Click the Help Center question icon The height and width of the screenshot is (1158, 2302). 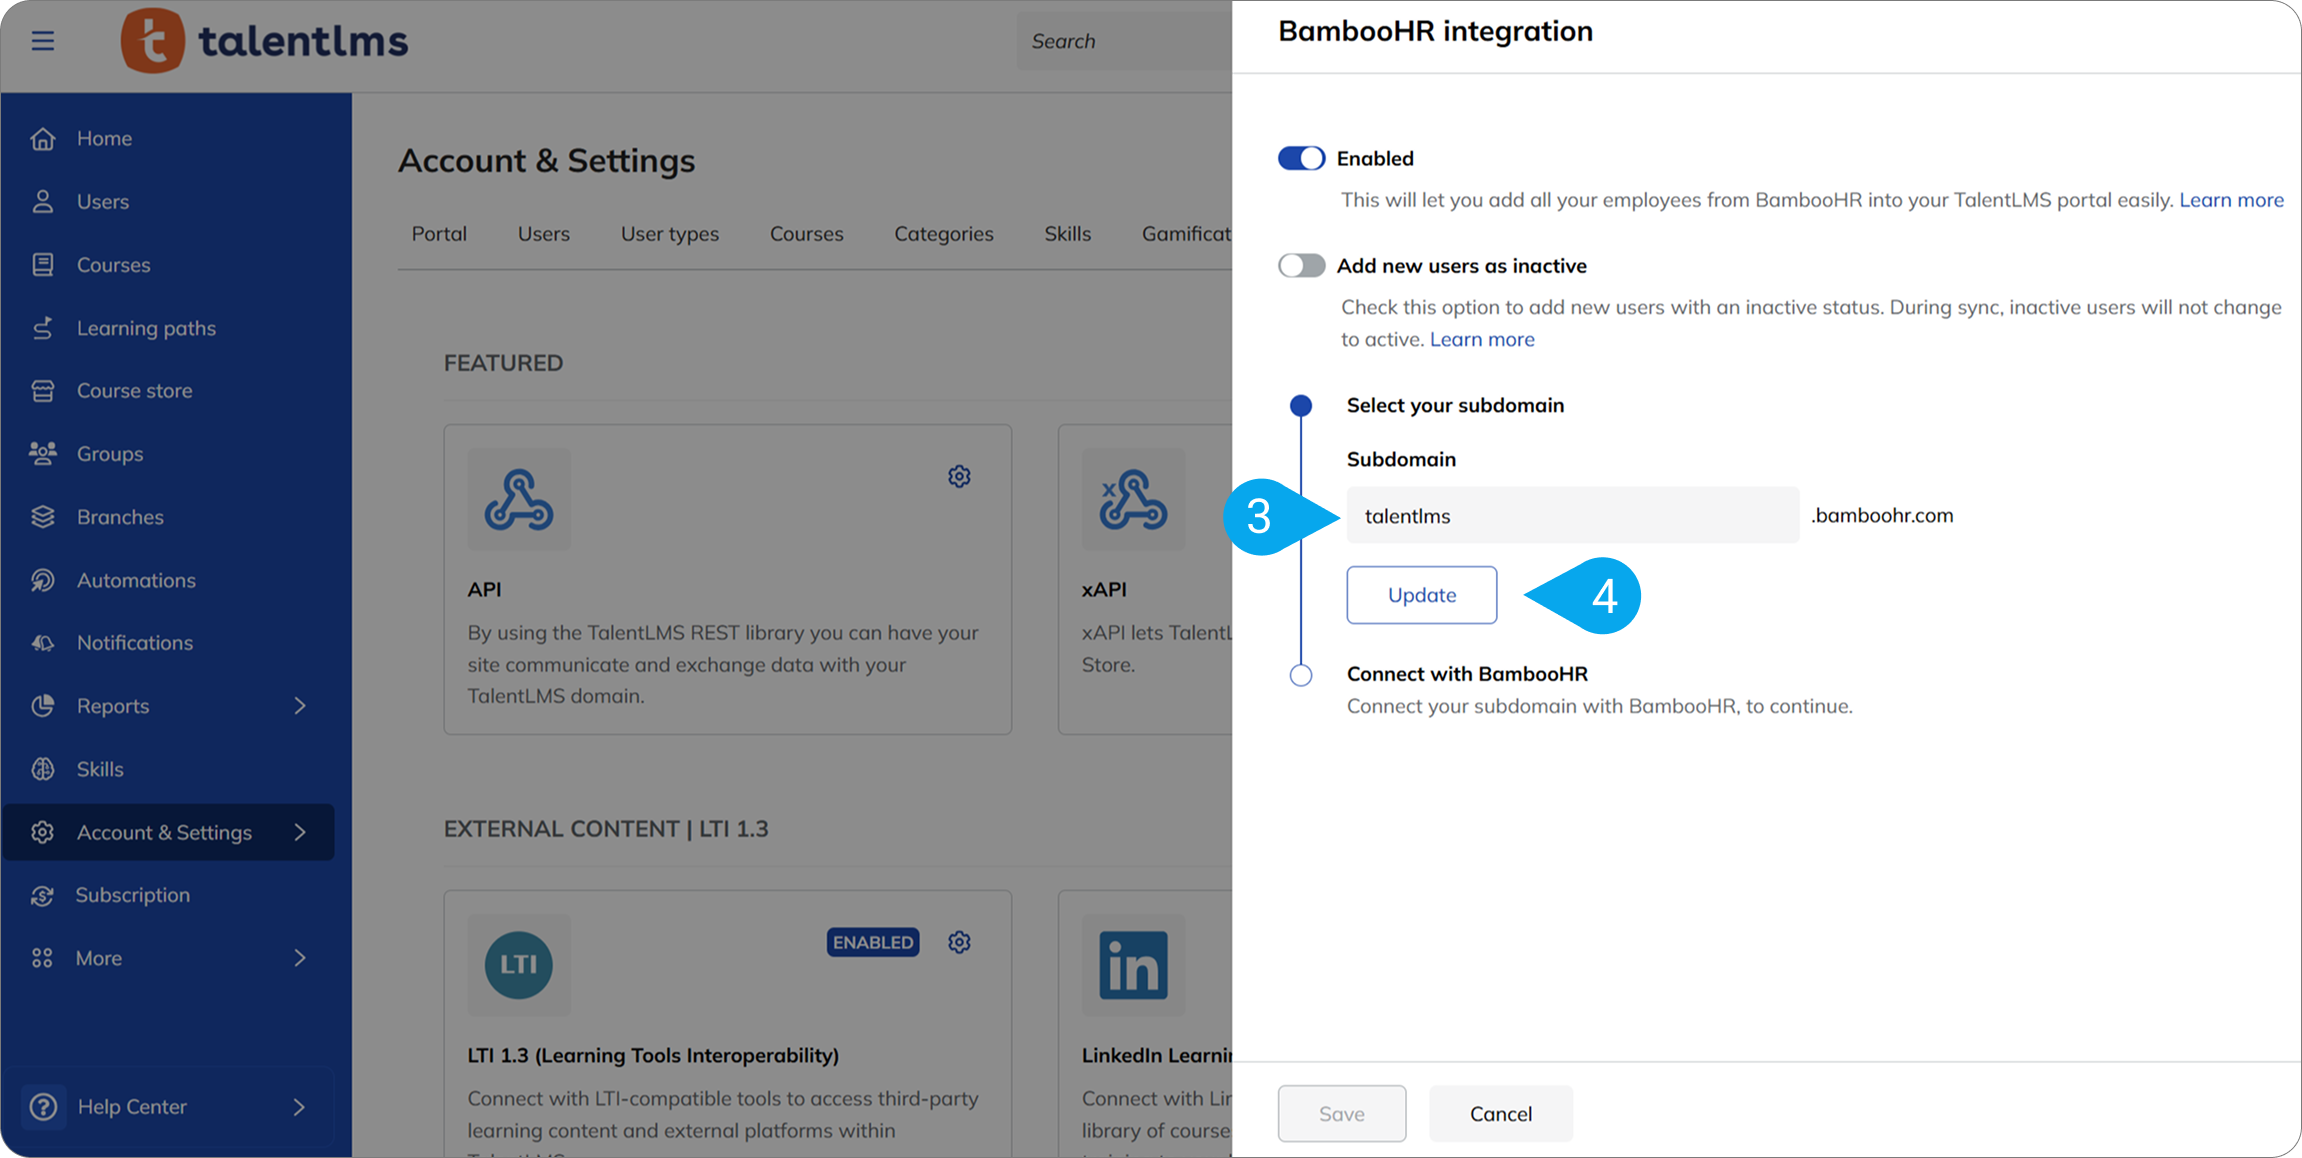tap(43, 1106)
